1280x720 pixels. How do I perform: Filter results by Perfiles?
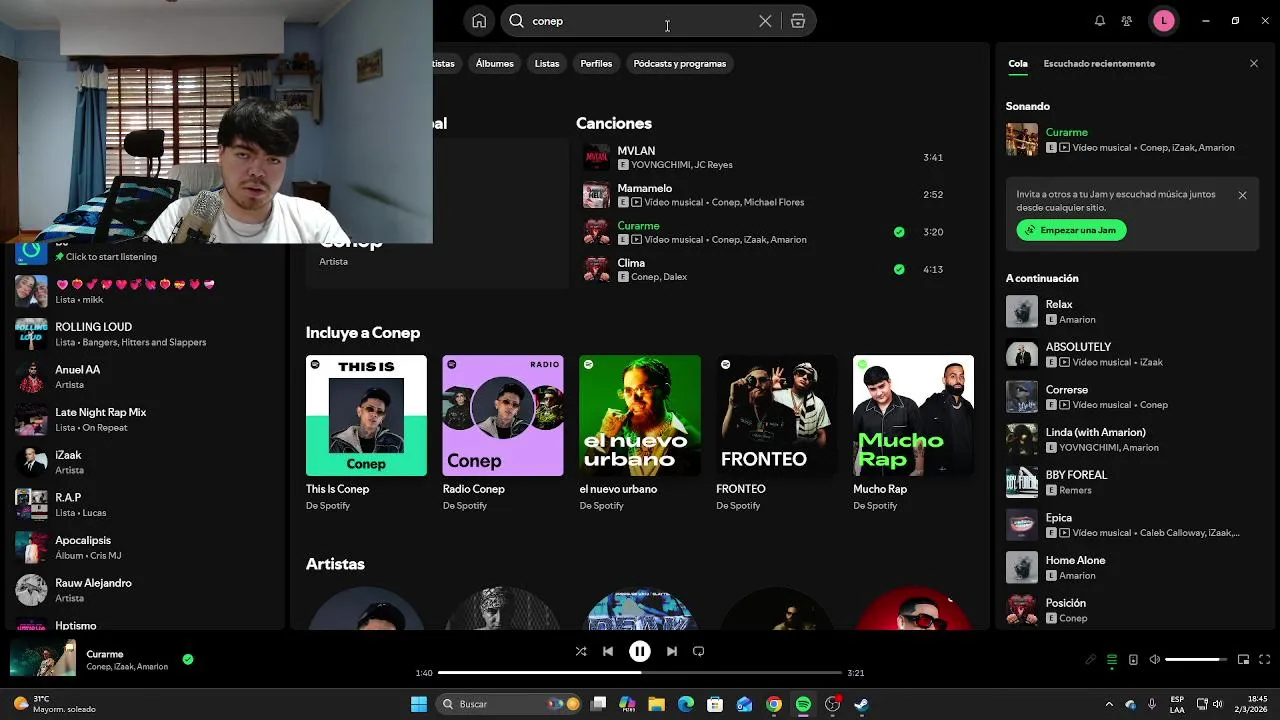coord(596,64)
